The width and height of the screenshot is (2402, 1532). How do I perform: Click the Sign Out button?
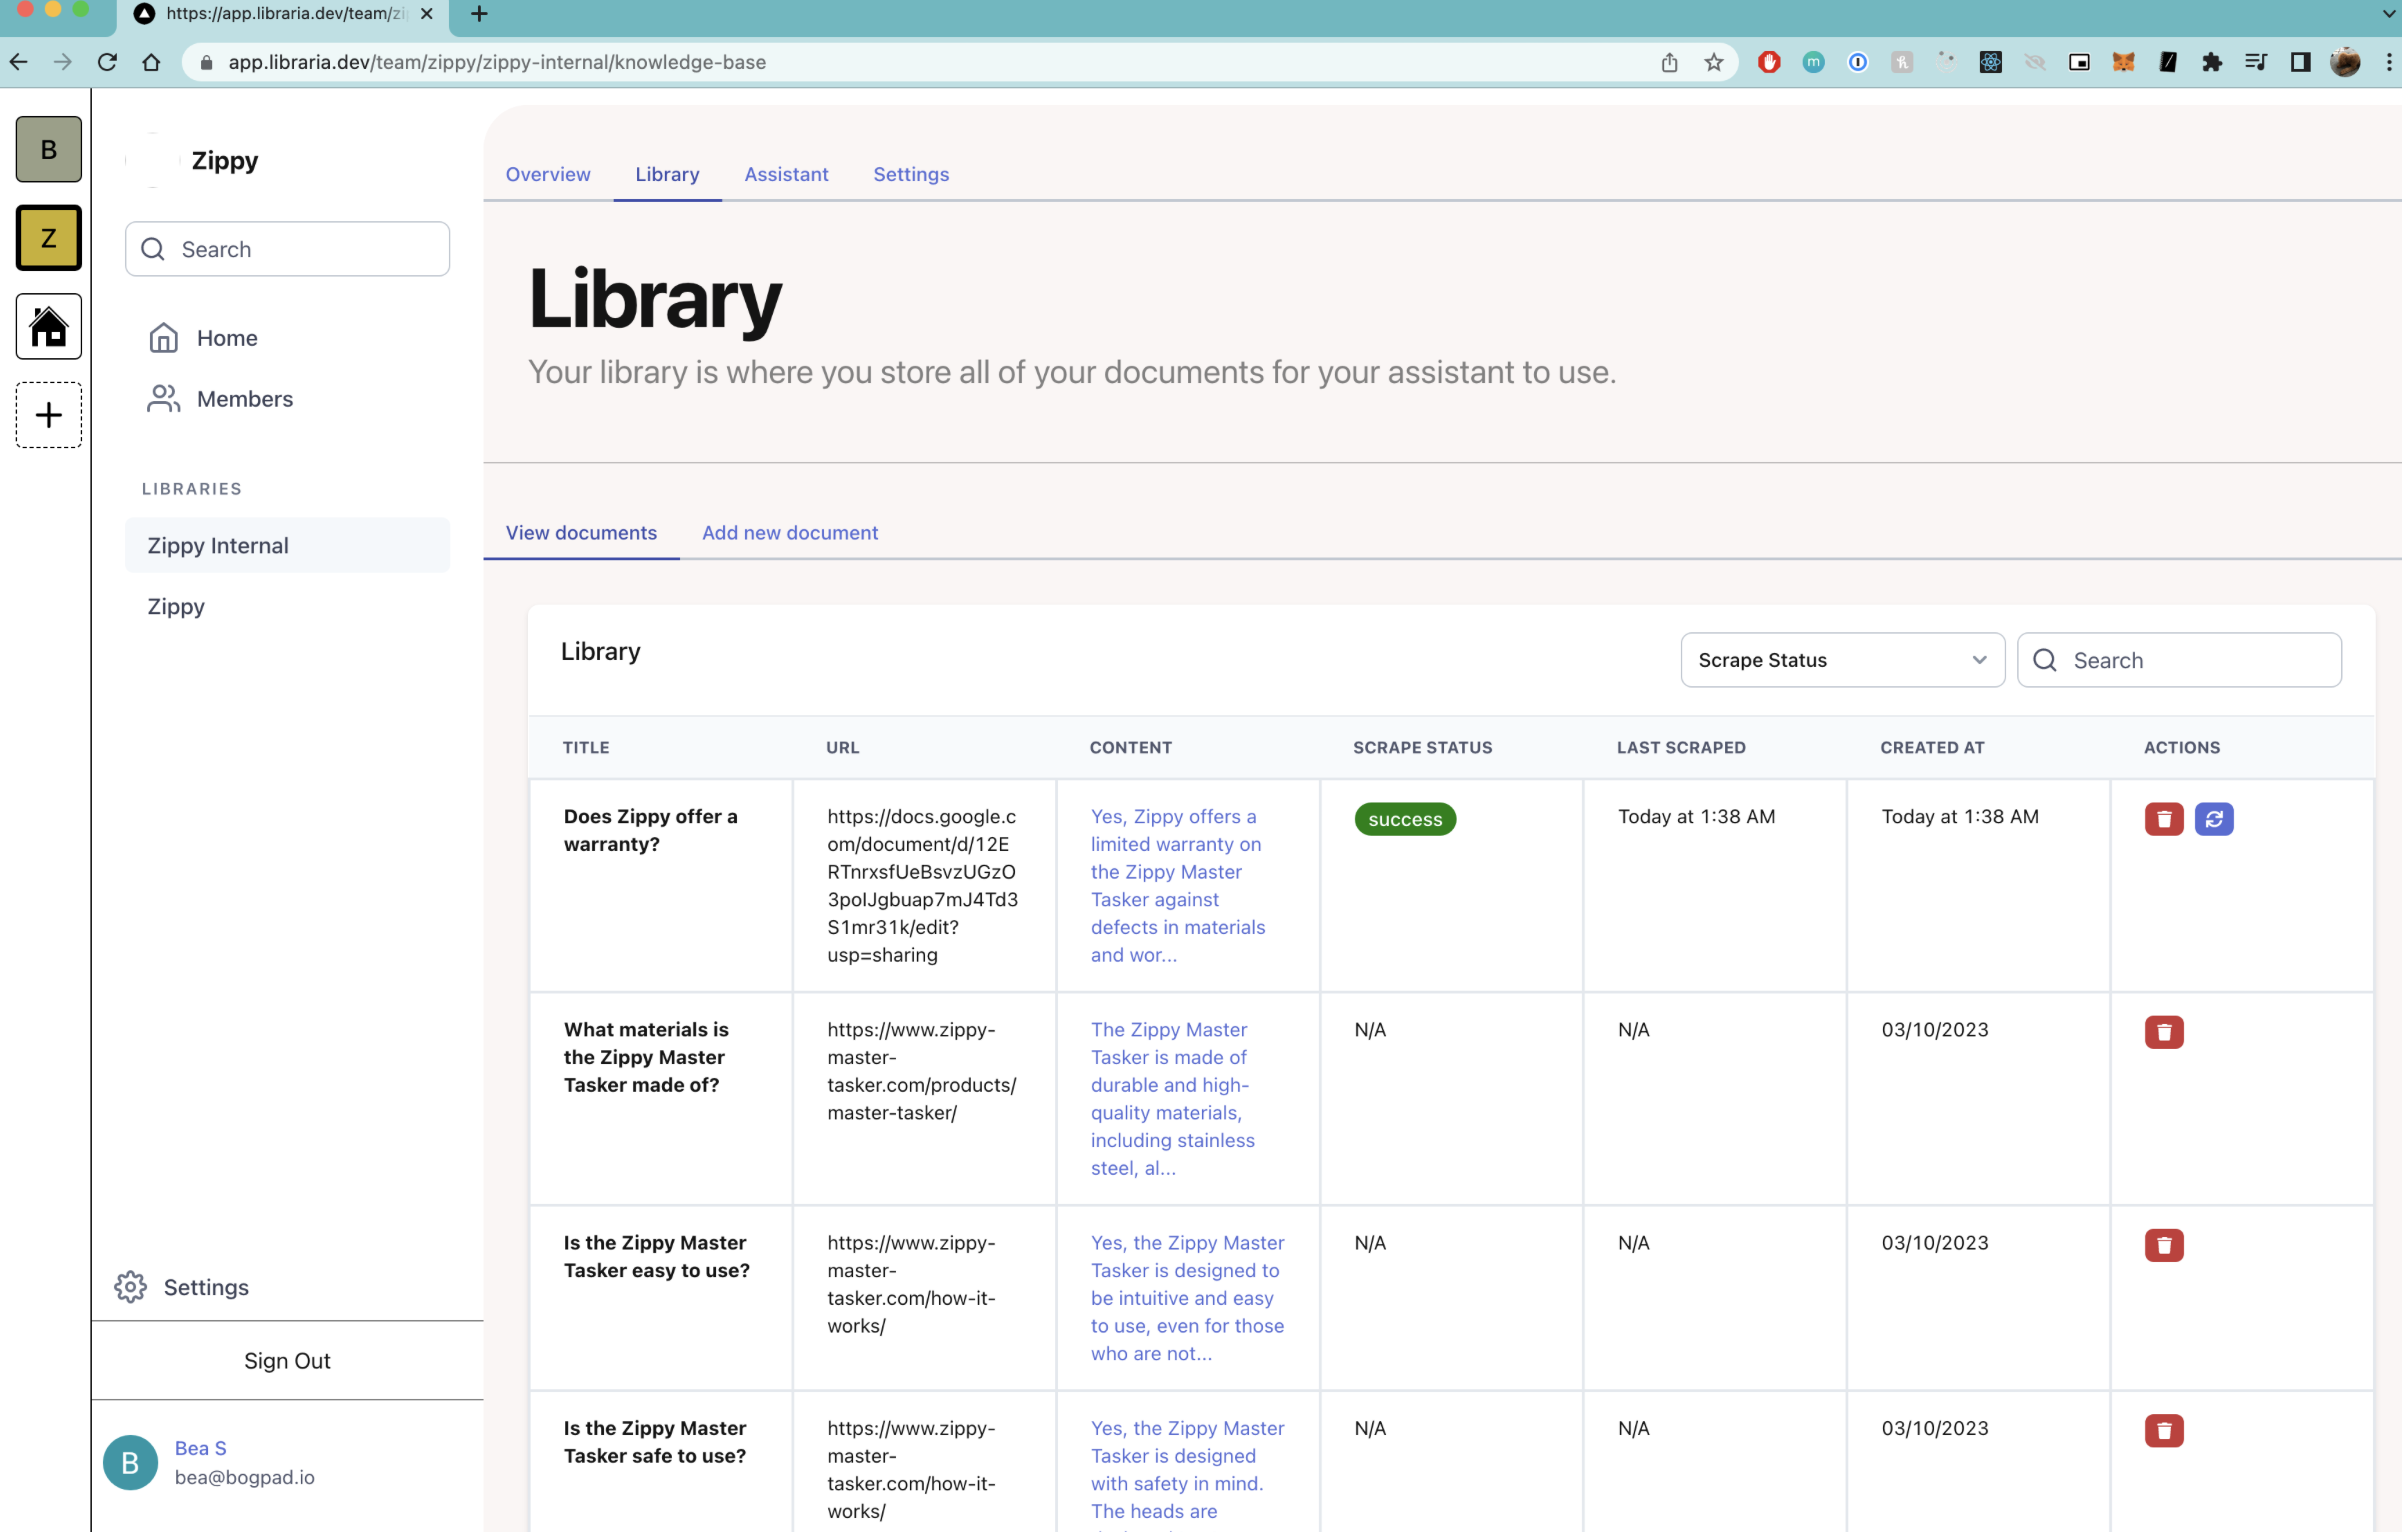point(287,1361)
